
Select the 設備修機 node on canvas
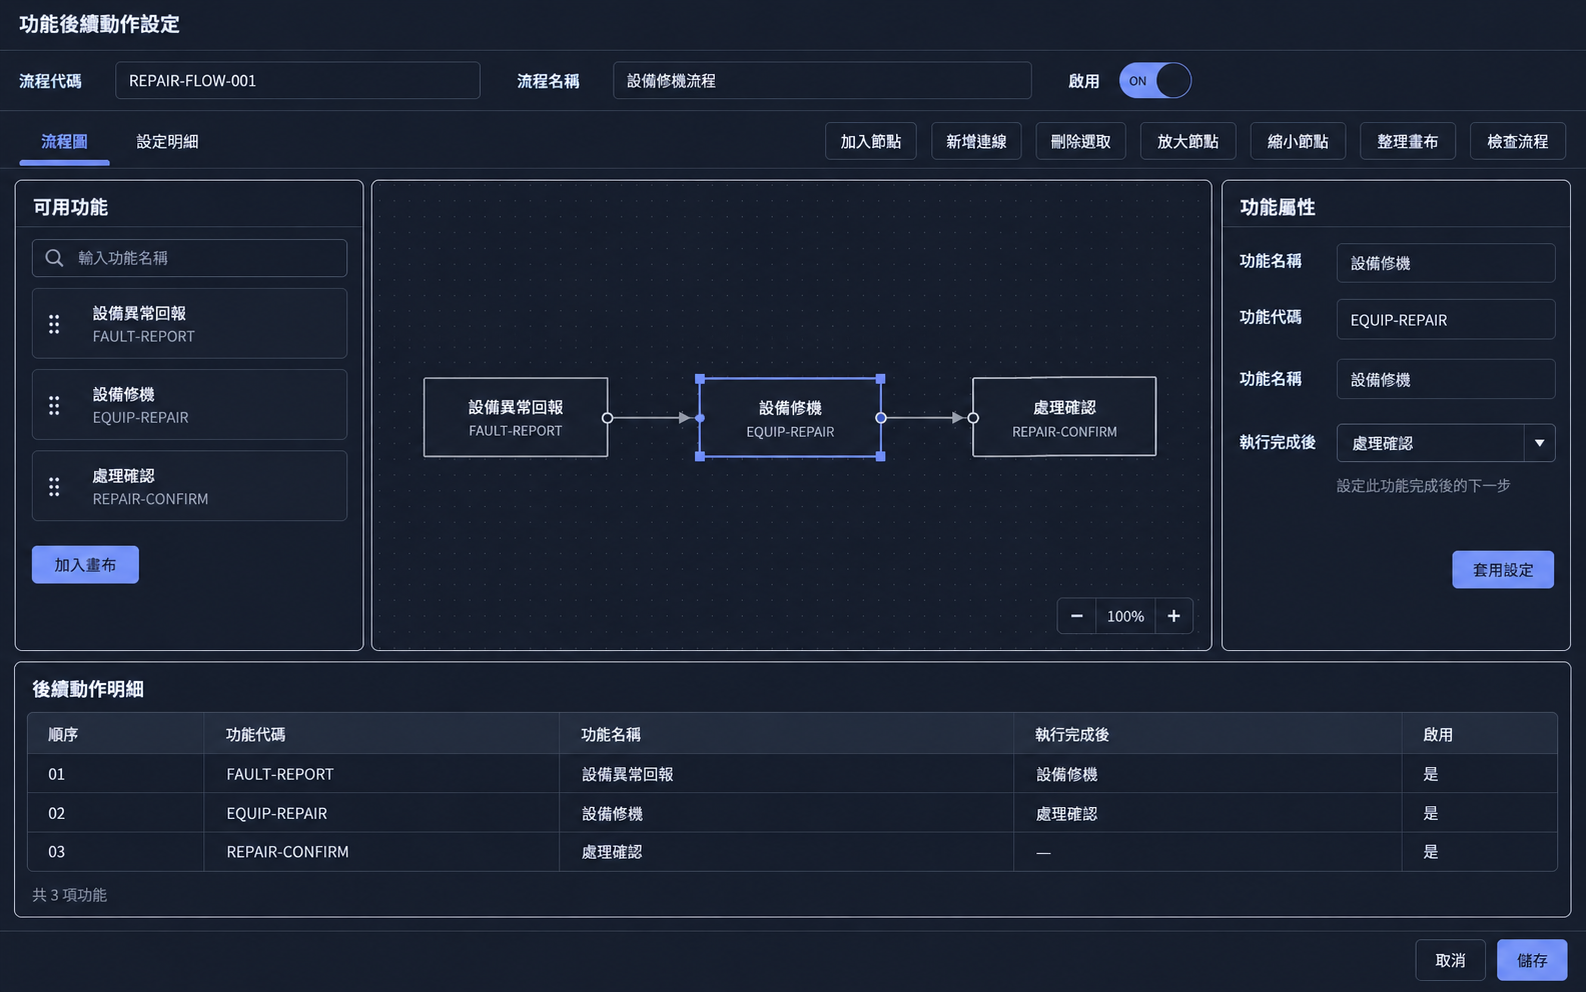(x=790, y=418)
